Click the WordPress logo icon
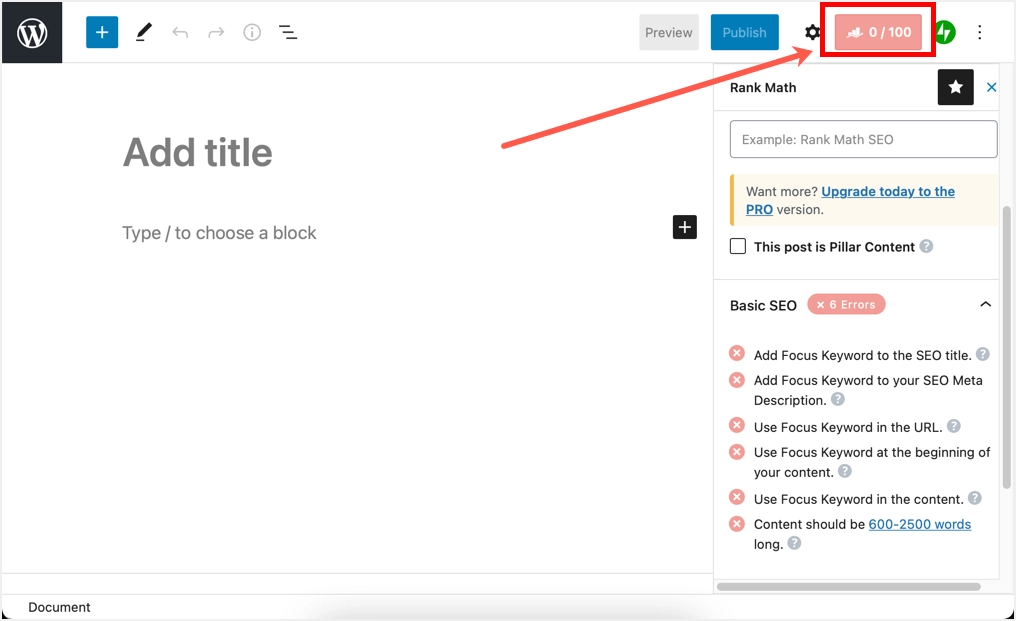The width and height of the screenshot is (1016, 621). pyautogui.click(x=32, y=33)
